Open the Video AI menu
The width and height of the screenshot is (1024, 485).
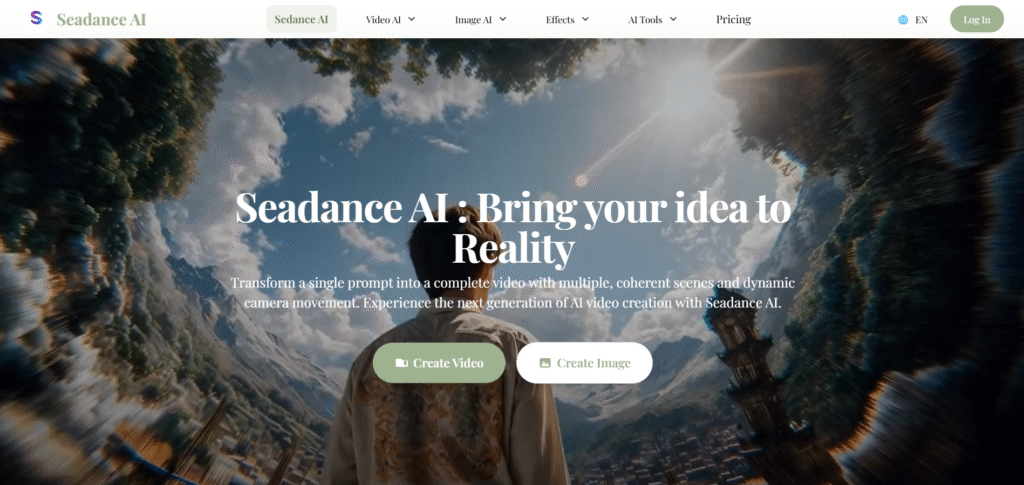click(391, 20)
